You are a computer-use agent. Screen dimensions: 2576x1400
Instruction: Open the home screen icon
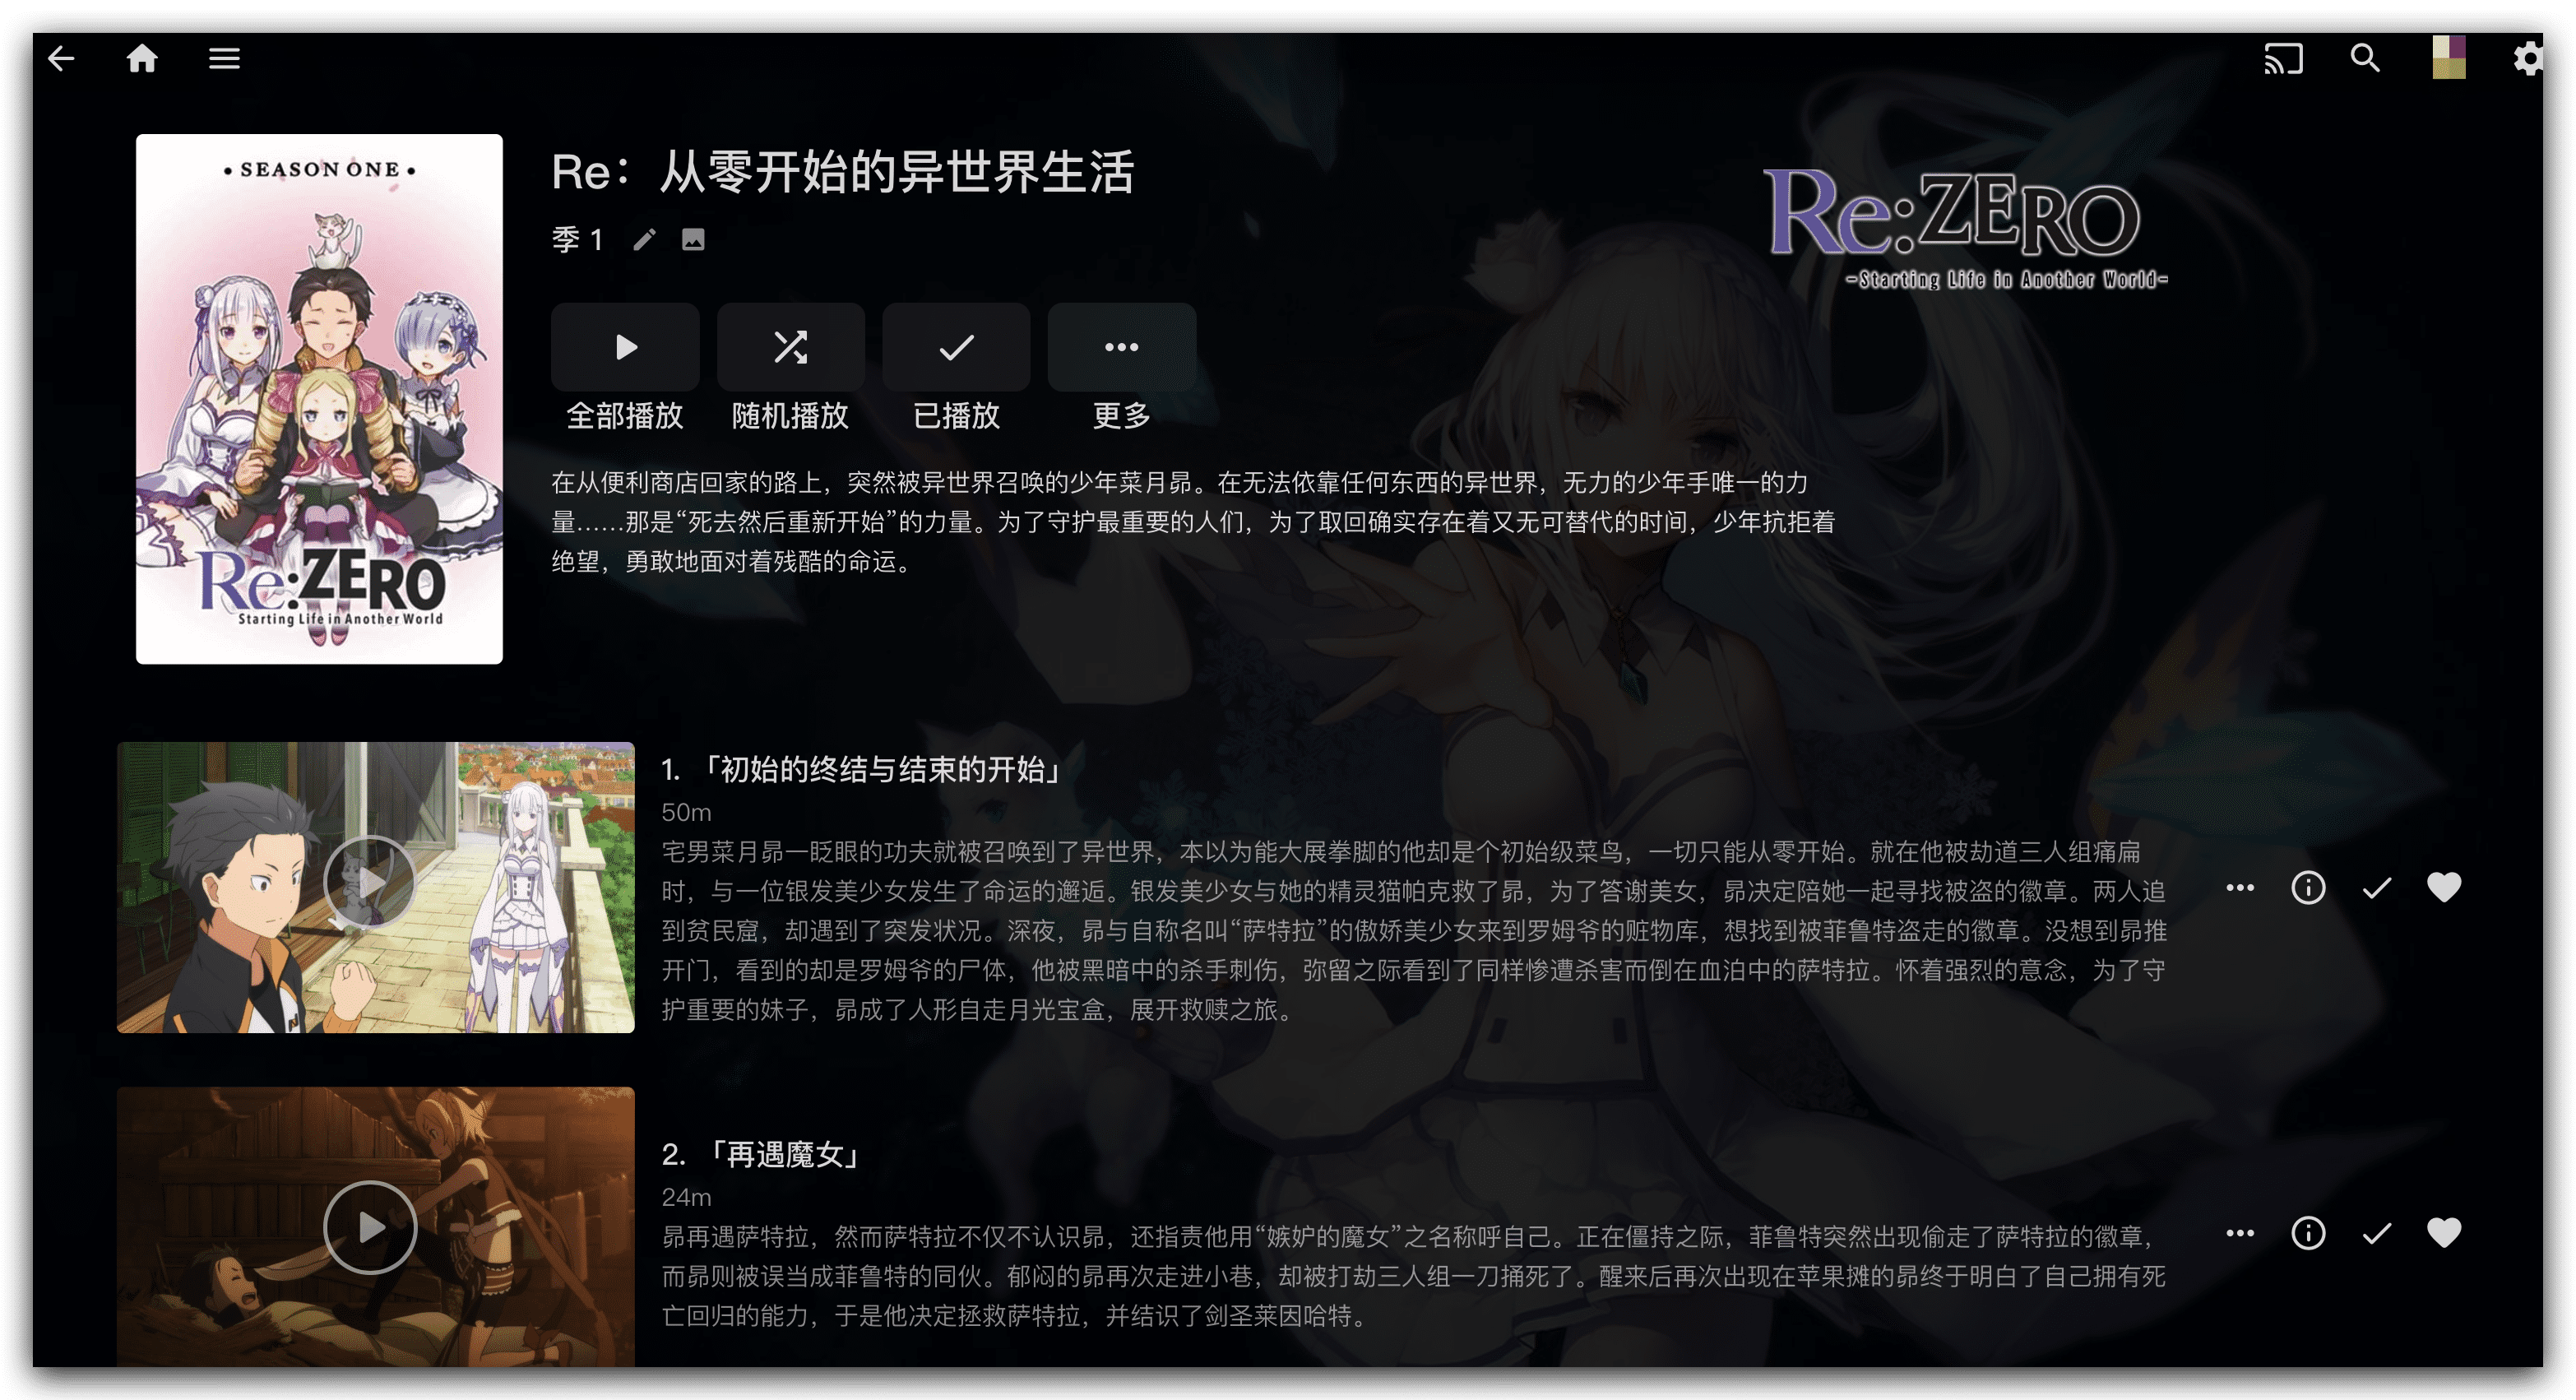(142, 59)
